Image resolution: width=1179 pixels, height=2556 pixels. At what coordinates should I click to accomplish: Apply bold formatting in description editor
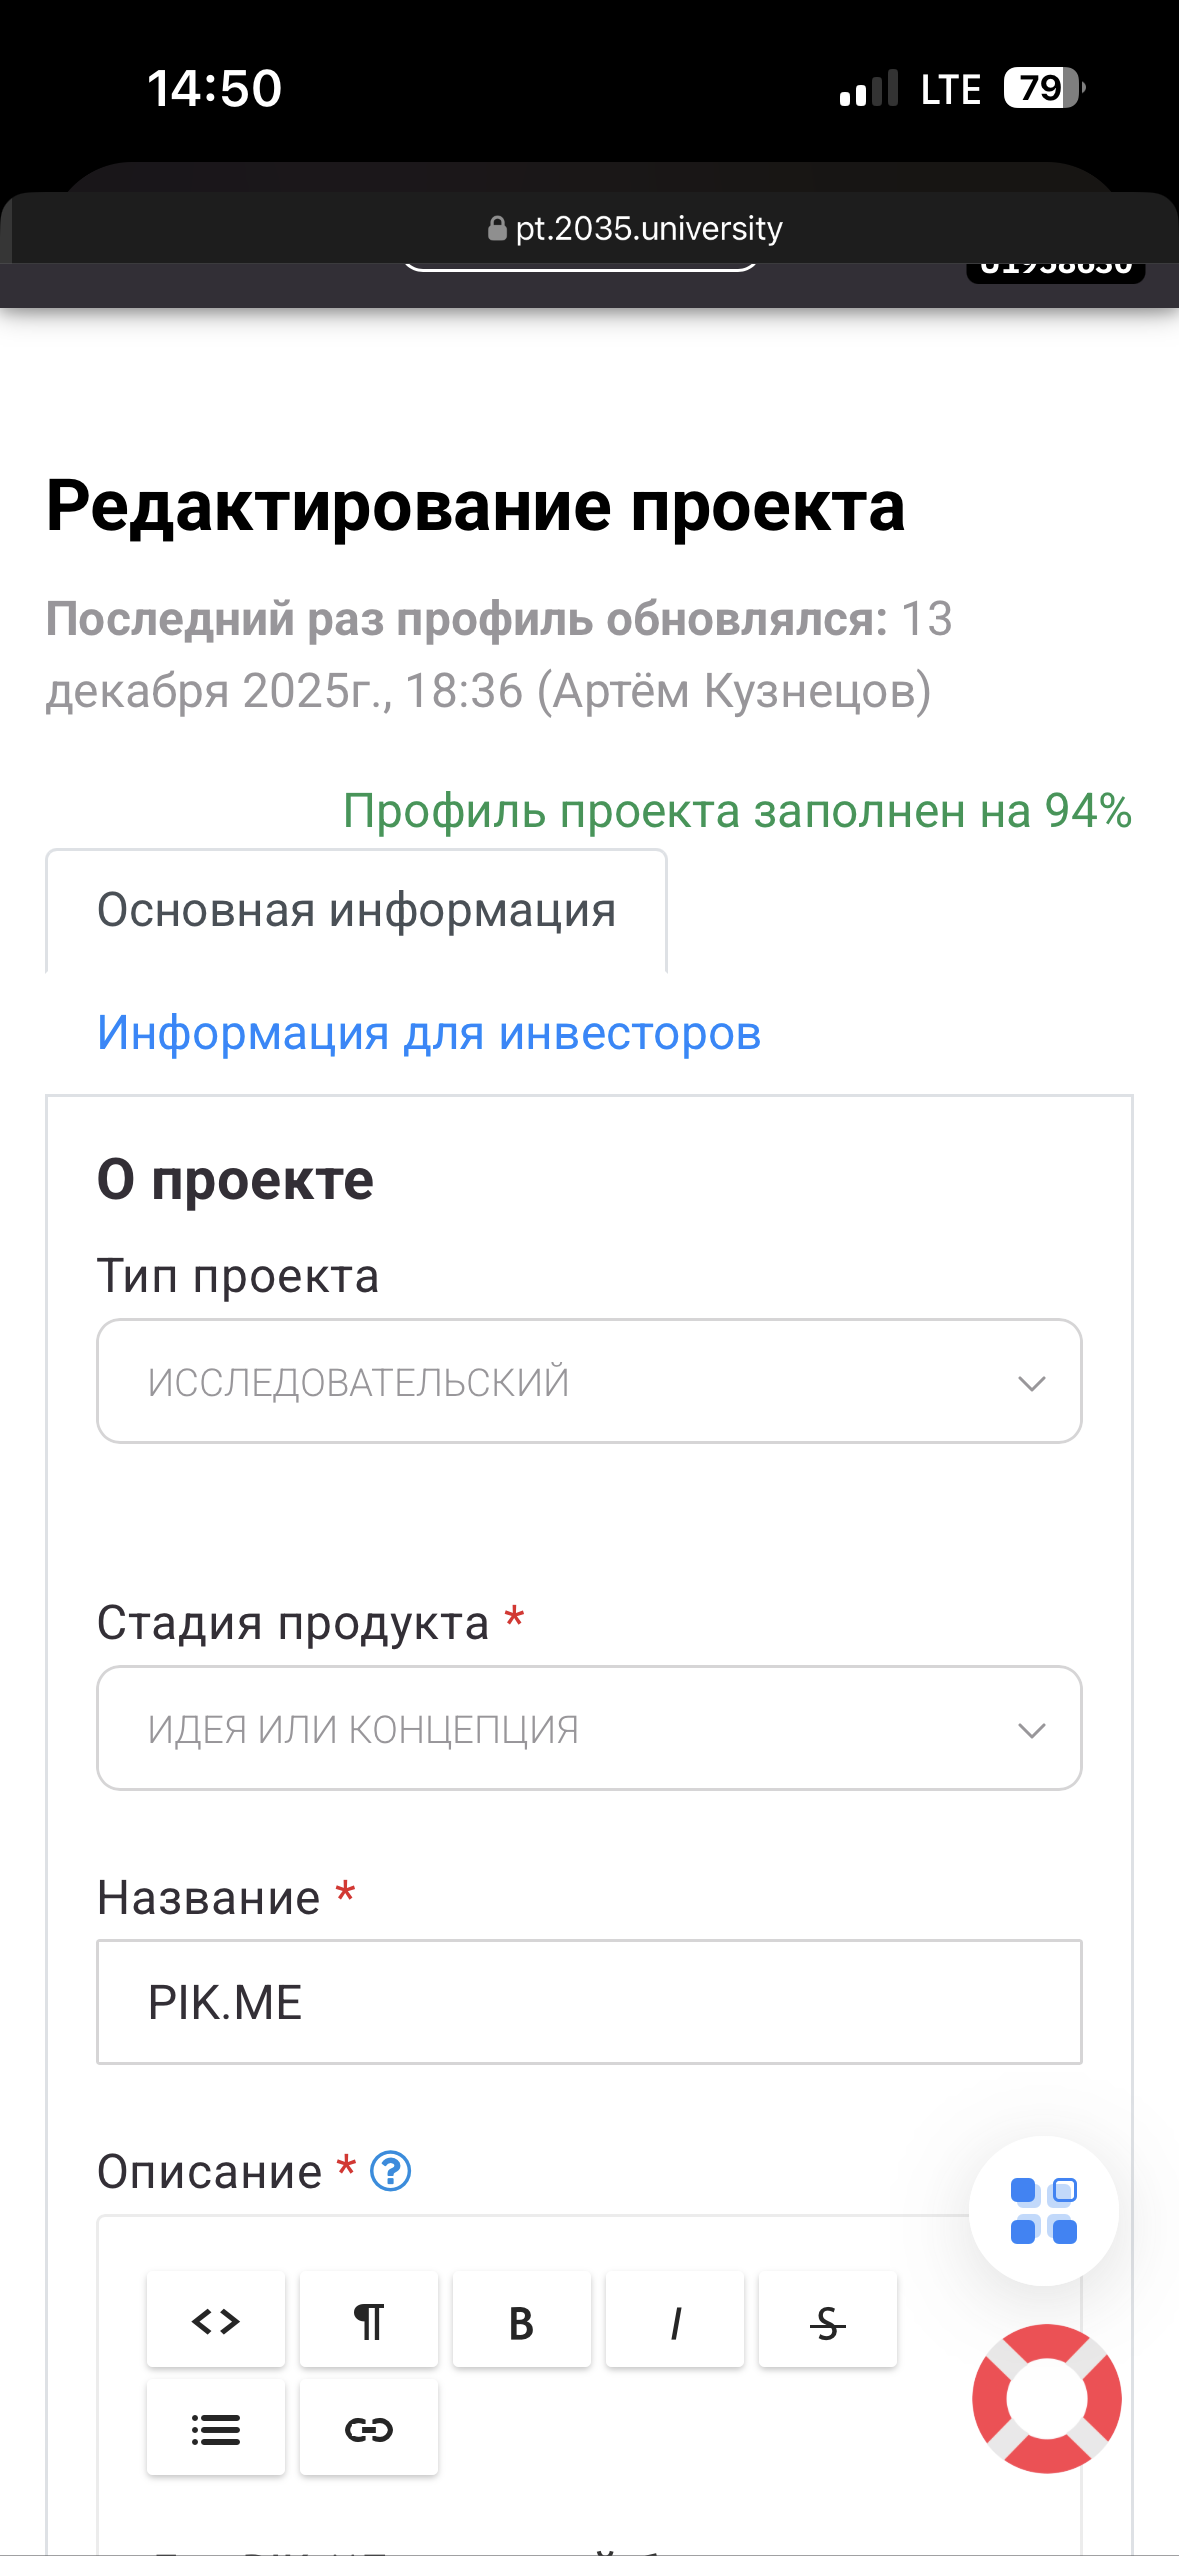click(522, 2320)
